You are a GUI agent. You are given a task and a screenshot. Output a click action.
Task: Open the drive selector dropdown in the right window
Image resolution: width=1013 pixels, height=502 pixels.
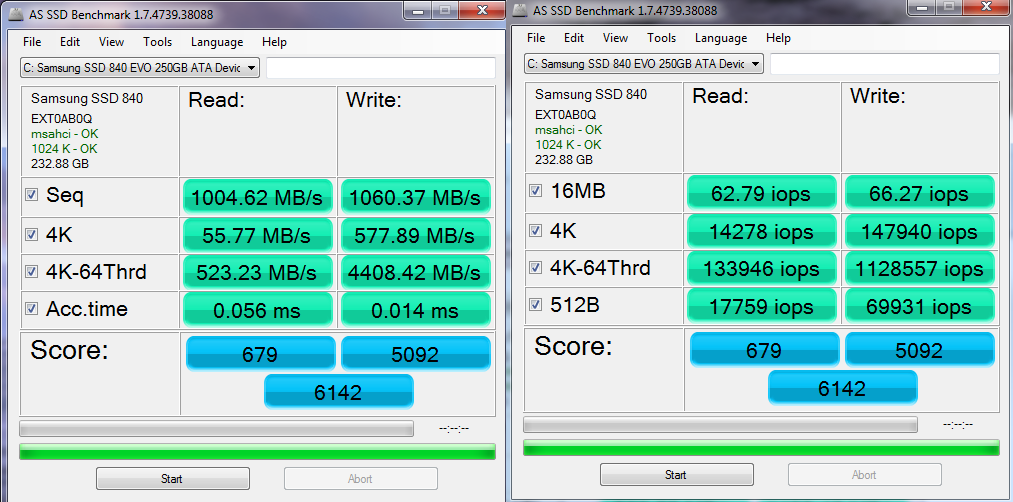(644, 63)
